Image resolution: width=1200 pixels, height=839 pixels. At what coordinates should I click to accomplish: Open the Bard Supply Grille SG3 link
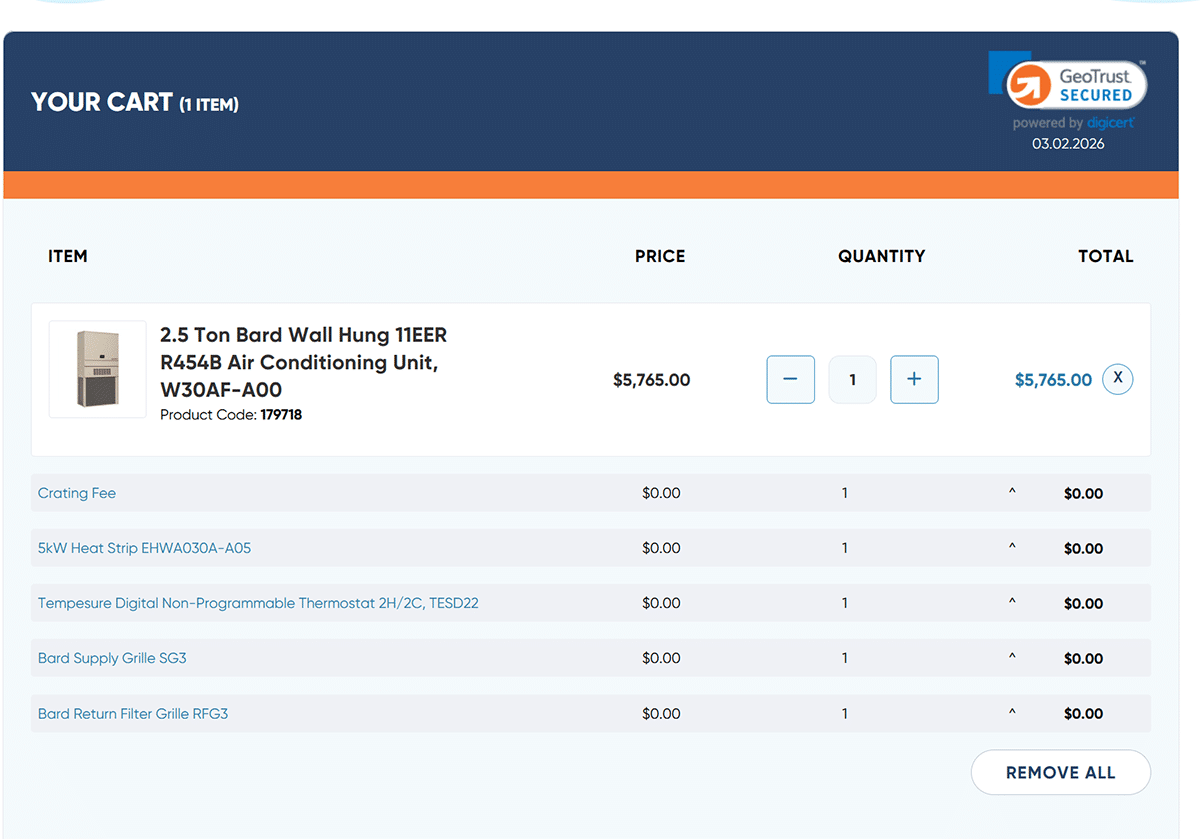pyautogui.click(x=111, y=658)
